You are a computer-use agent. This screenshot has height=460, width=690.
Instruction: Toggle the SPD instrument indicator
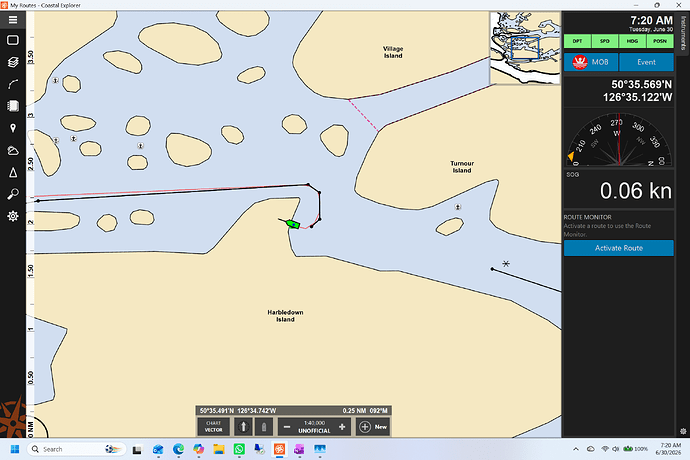coord(605,41)
